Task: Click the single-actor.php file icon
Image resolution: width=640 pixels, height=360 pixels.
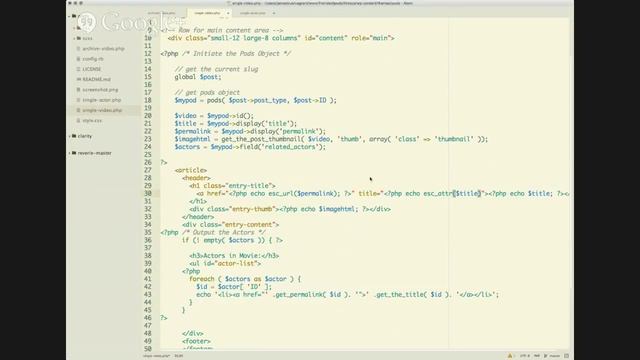Action: [x=78, y=100]
